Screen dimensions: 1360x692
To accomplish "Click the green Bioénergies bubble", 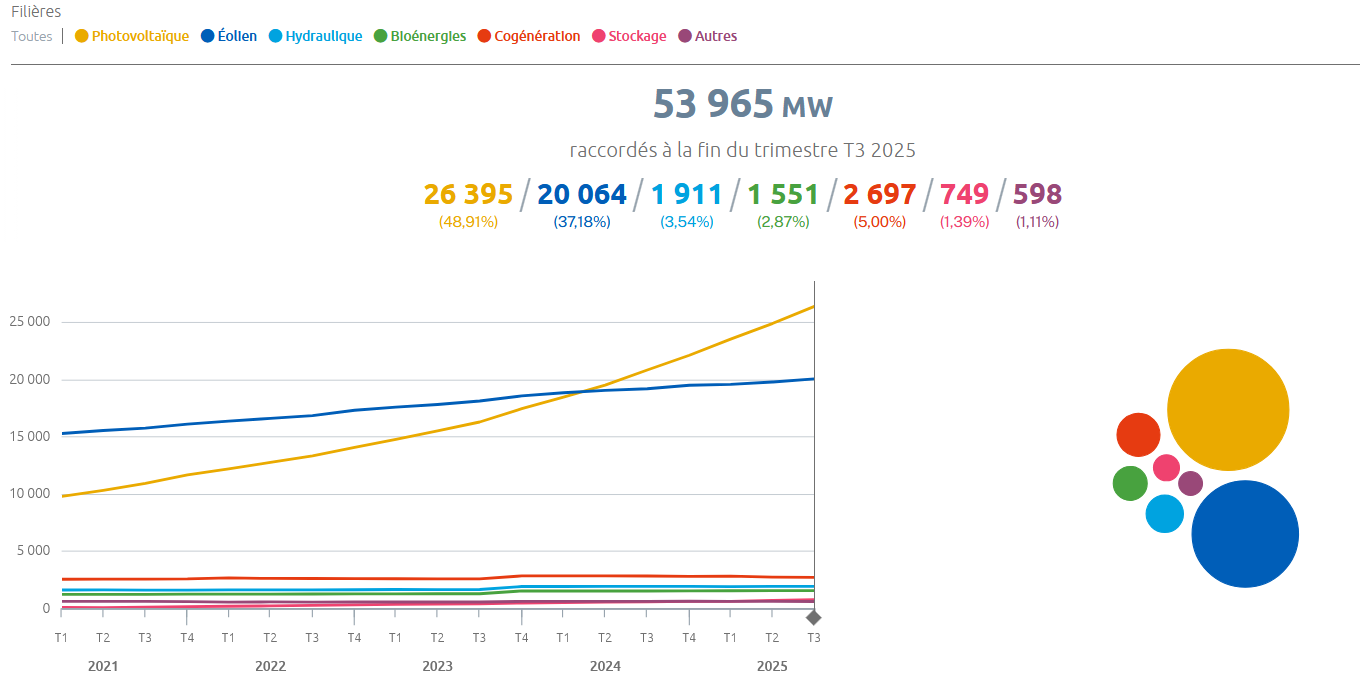I will coord(1130,484).
